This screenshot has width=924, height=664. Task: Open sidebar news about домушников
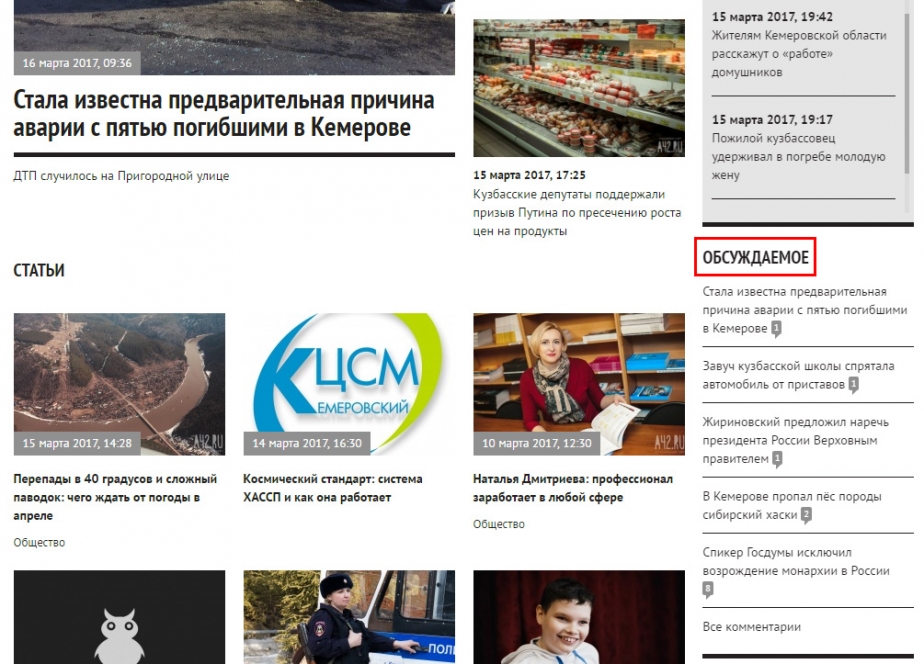point(799,54)
